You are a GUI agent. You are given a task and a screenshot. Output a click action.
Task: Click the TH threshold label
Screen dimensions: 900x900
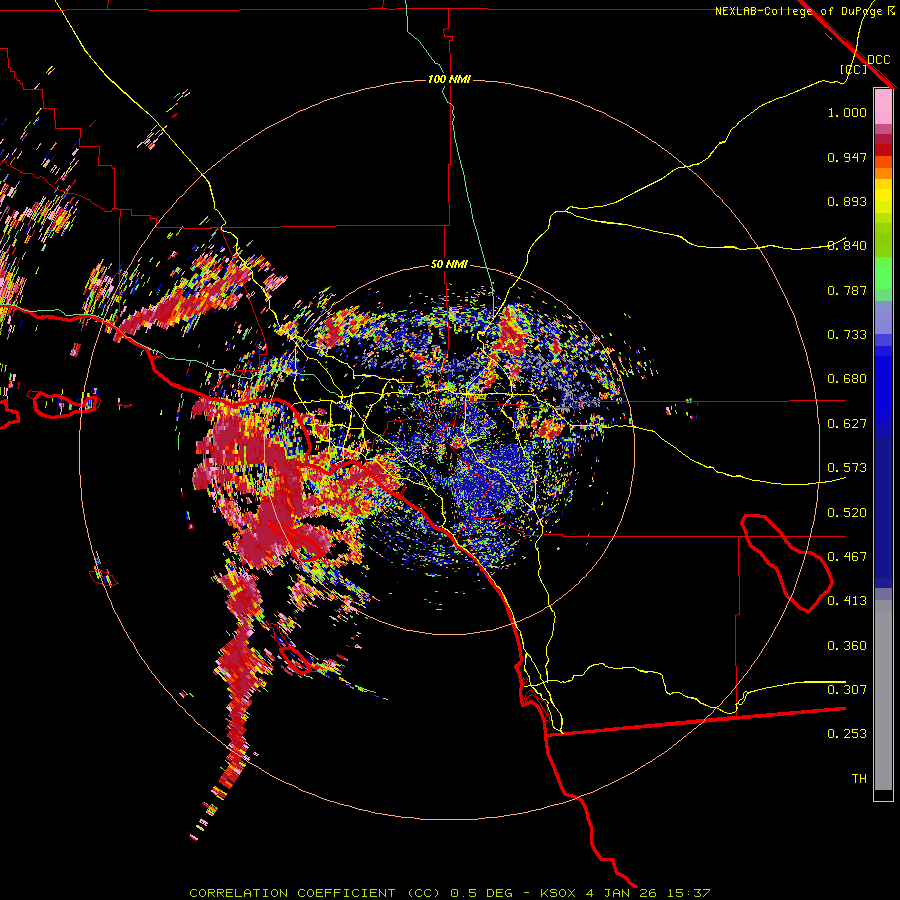[859, 779]
